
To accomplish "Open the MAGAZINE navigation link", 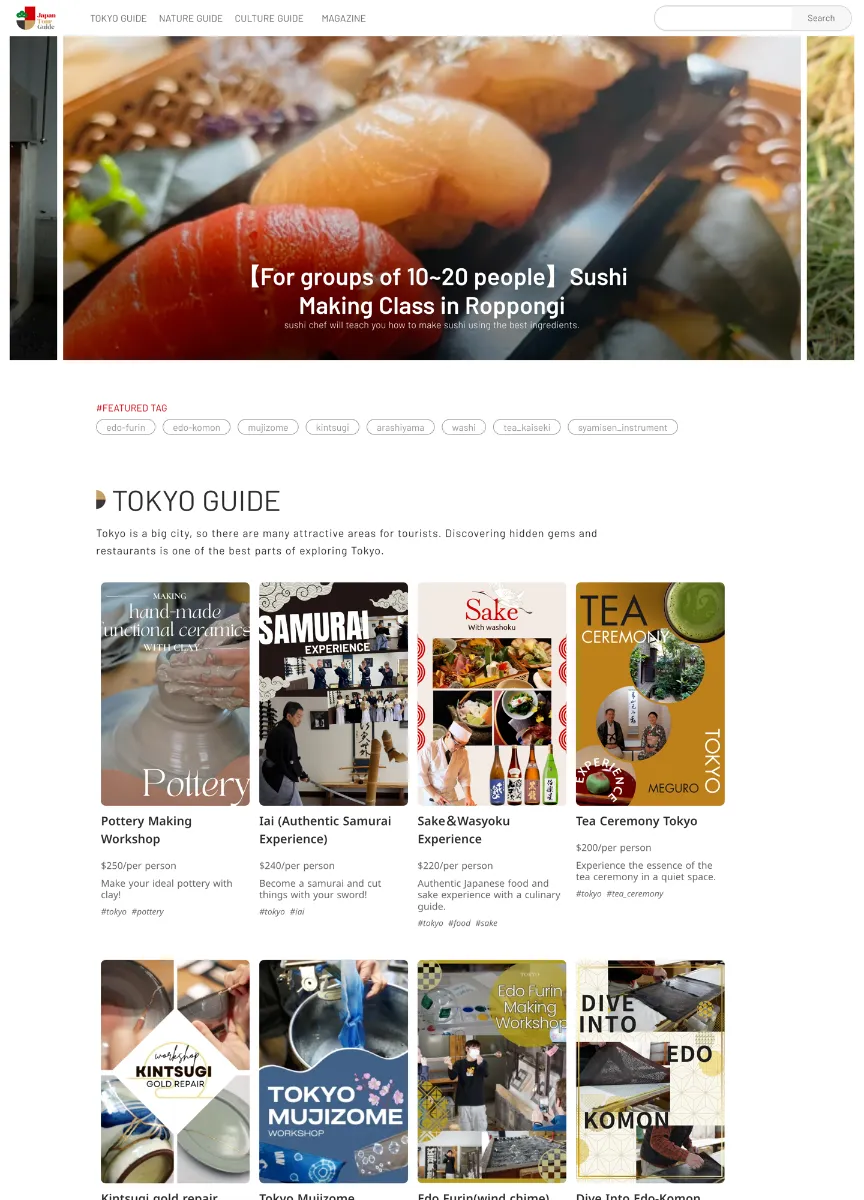I will [x=344, y=19].
